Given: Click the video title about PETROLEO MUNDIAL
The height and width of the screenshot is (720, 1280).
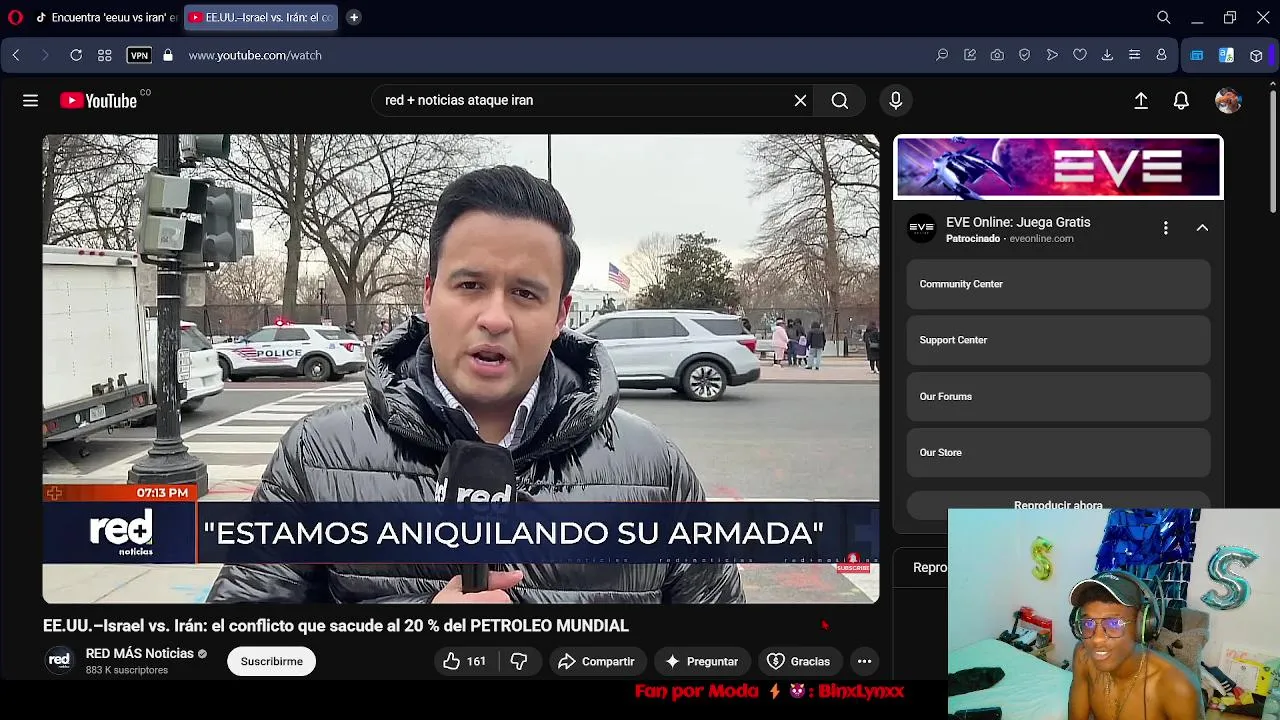Looking at the screenshot, I should [336, 625].
